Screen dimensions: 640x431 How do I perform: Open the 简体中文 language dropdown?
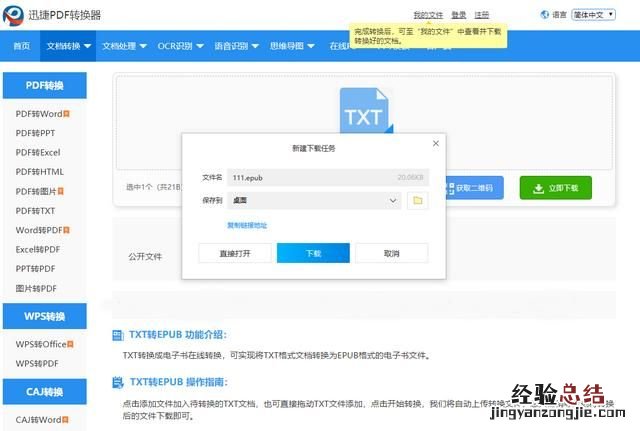593,15
